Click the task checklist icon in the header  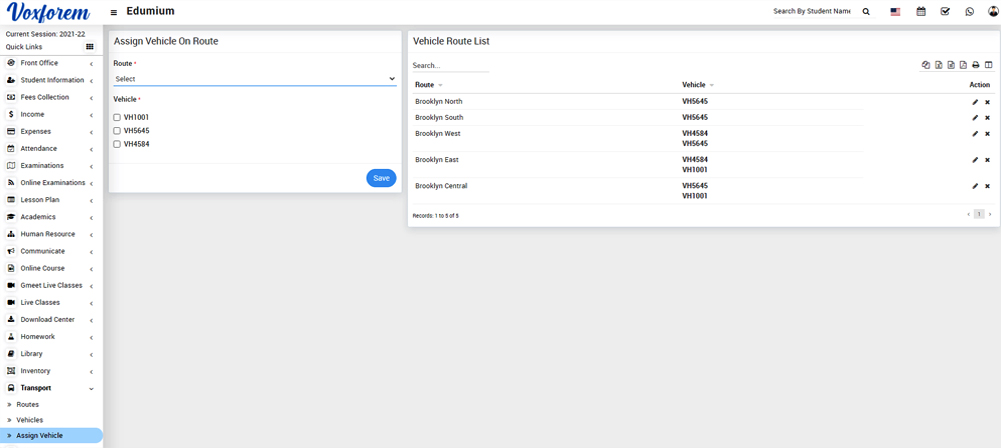945,12
